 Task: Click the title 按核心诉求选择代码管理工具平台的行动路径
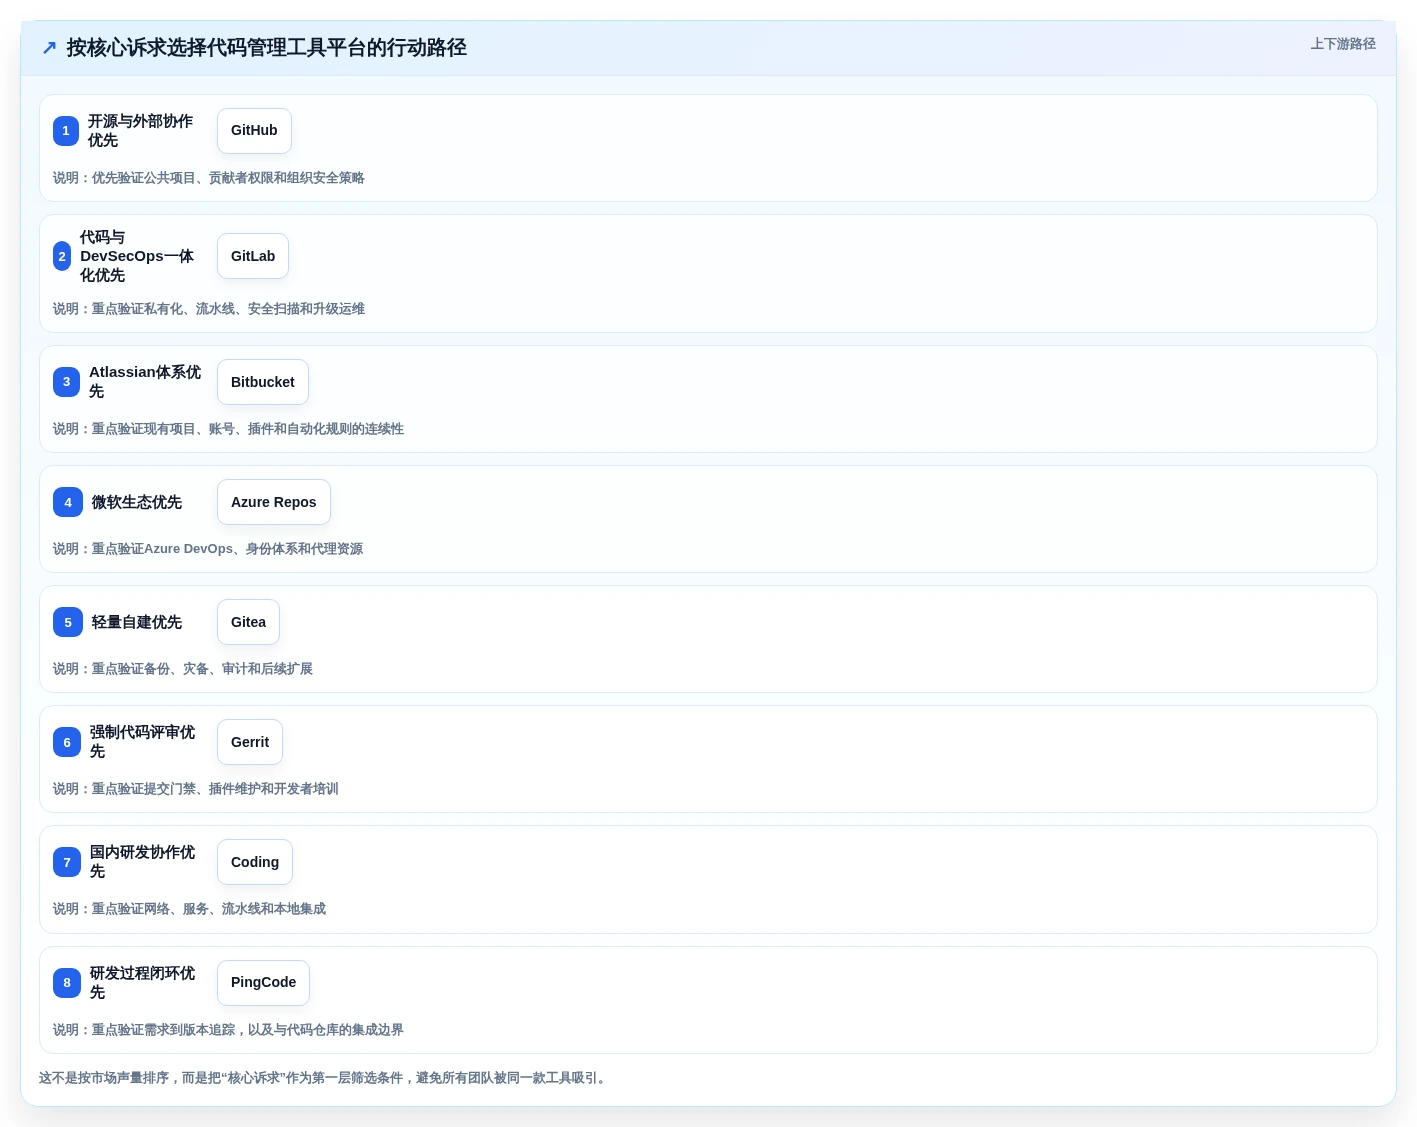click(x=267, y=48)
